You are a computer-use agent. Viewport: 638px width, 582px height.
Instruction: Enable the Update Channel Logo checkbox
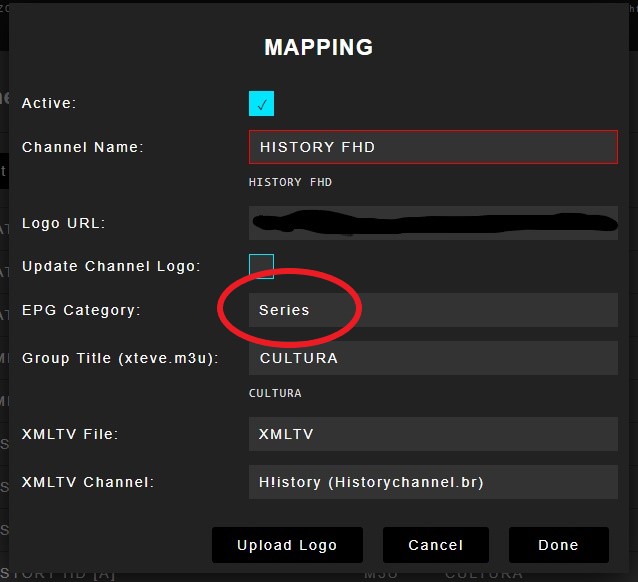(x=261, y=266)
